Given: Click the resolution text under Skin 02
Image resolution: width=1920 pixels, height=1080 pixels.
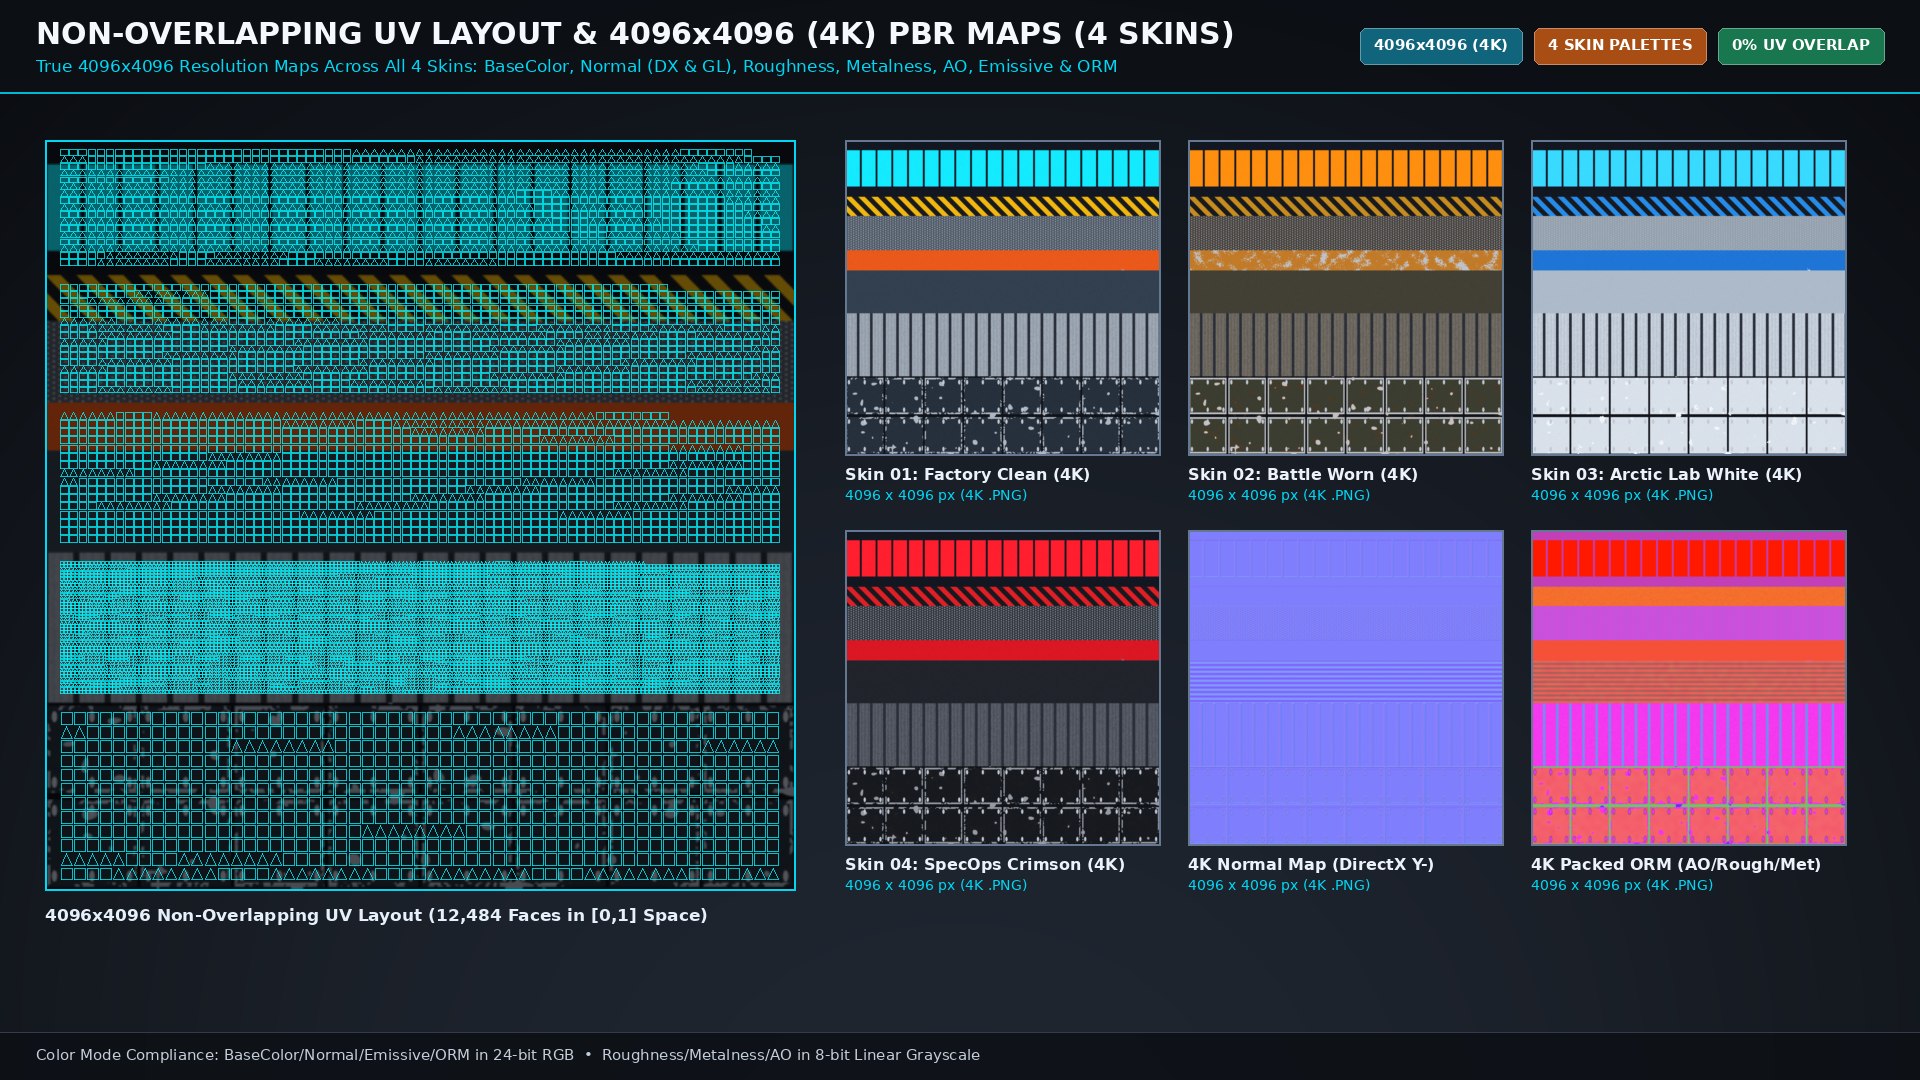Looking at the screenshot, I should [1279, 496].
